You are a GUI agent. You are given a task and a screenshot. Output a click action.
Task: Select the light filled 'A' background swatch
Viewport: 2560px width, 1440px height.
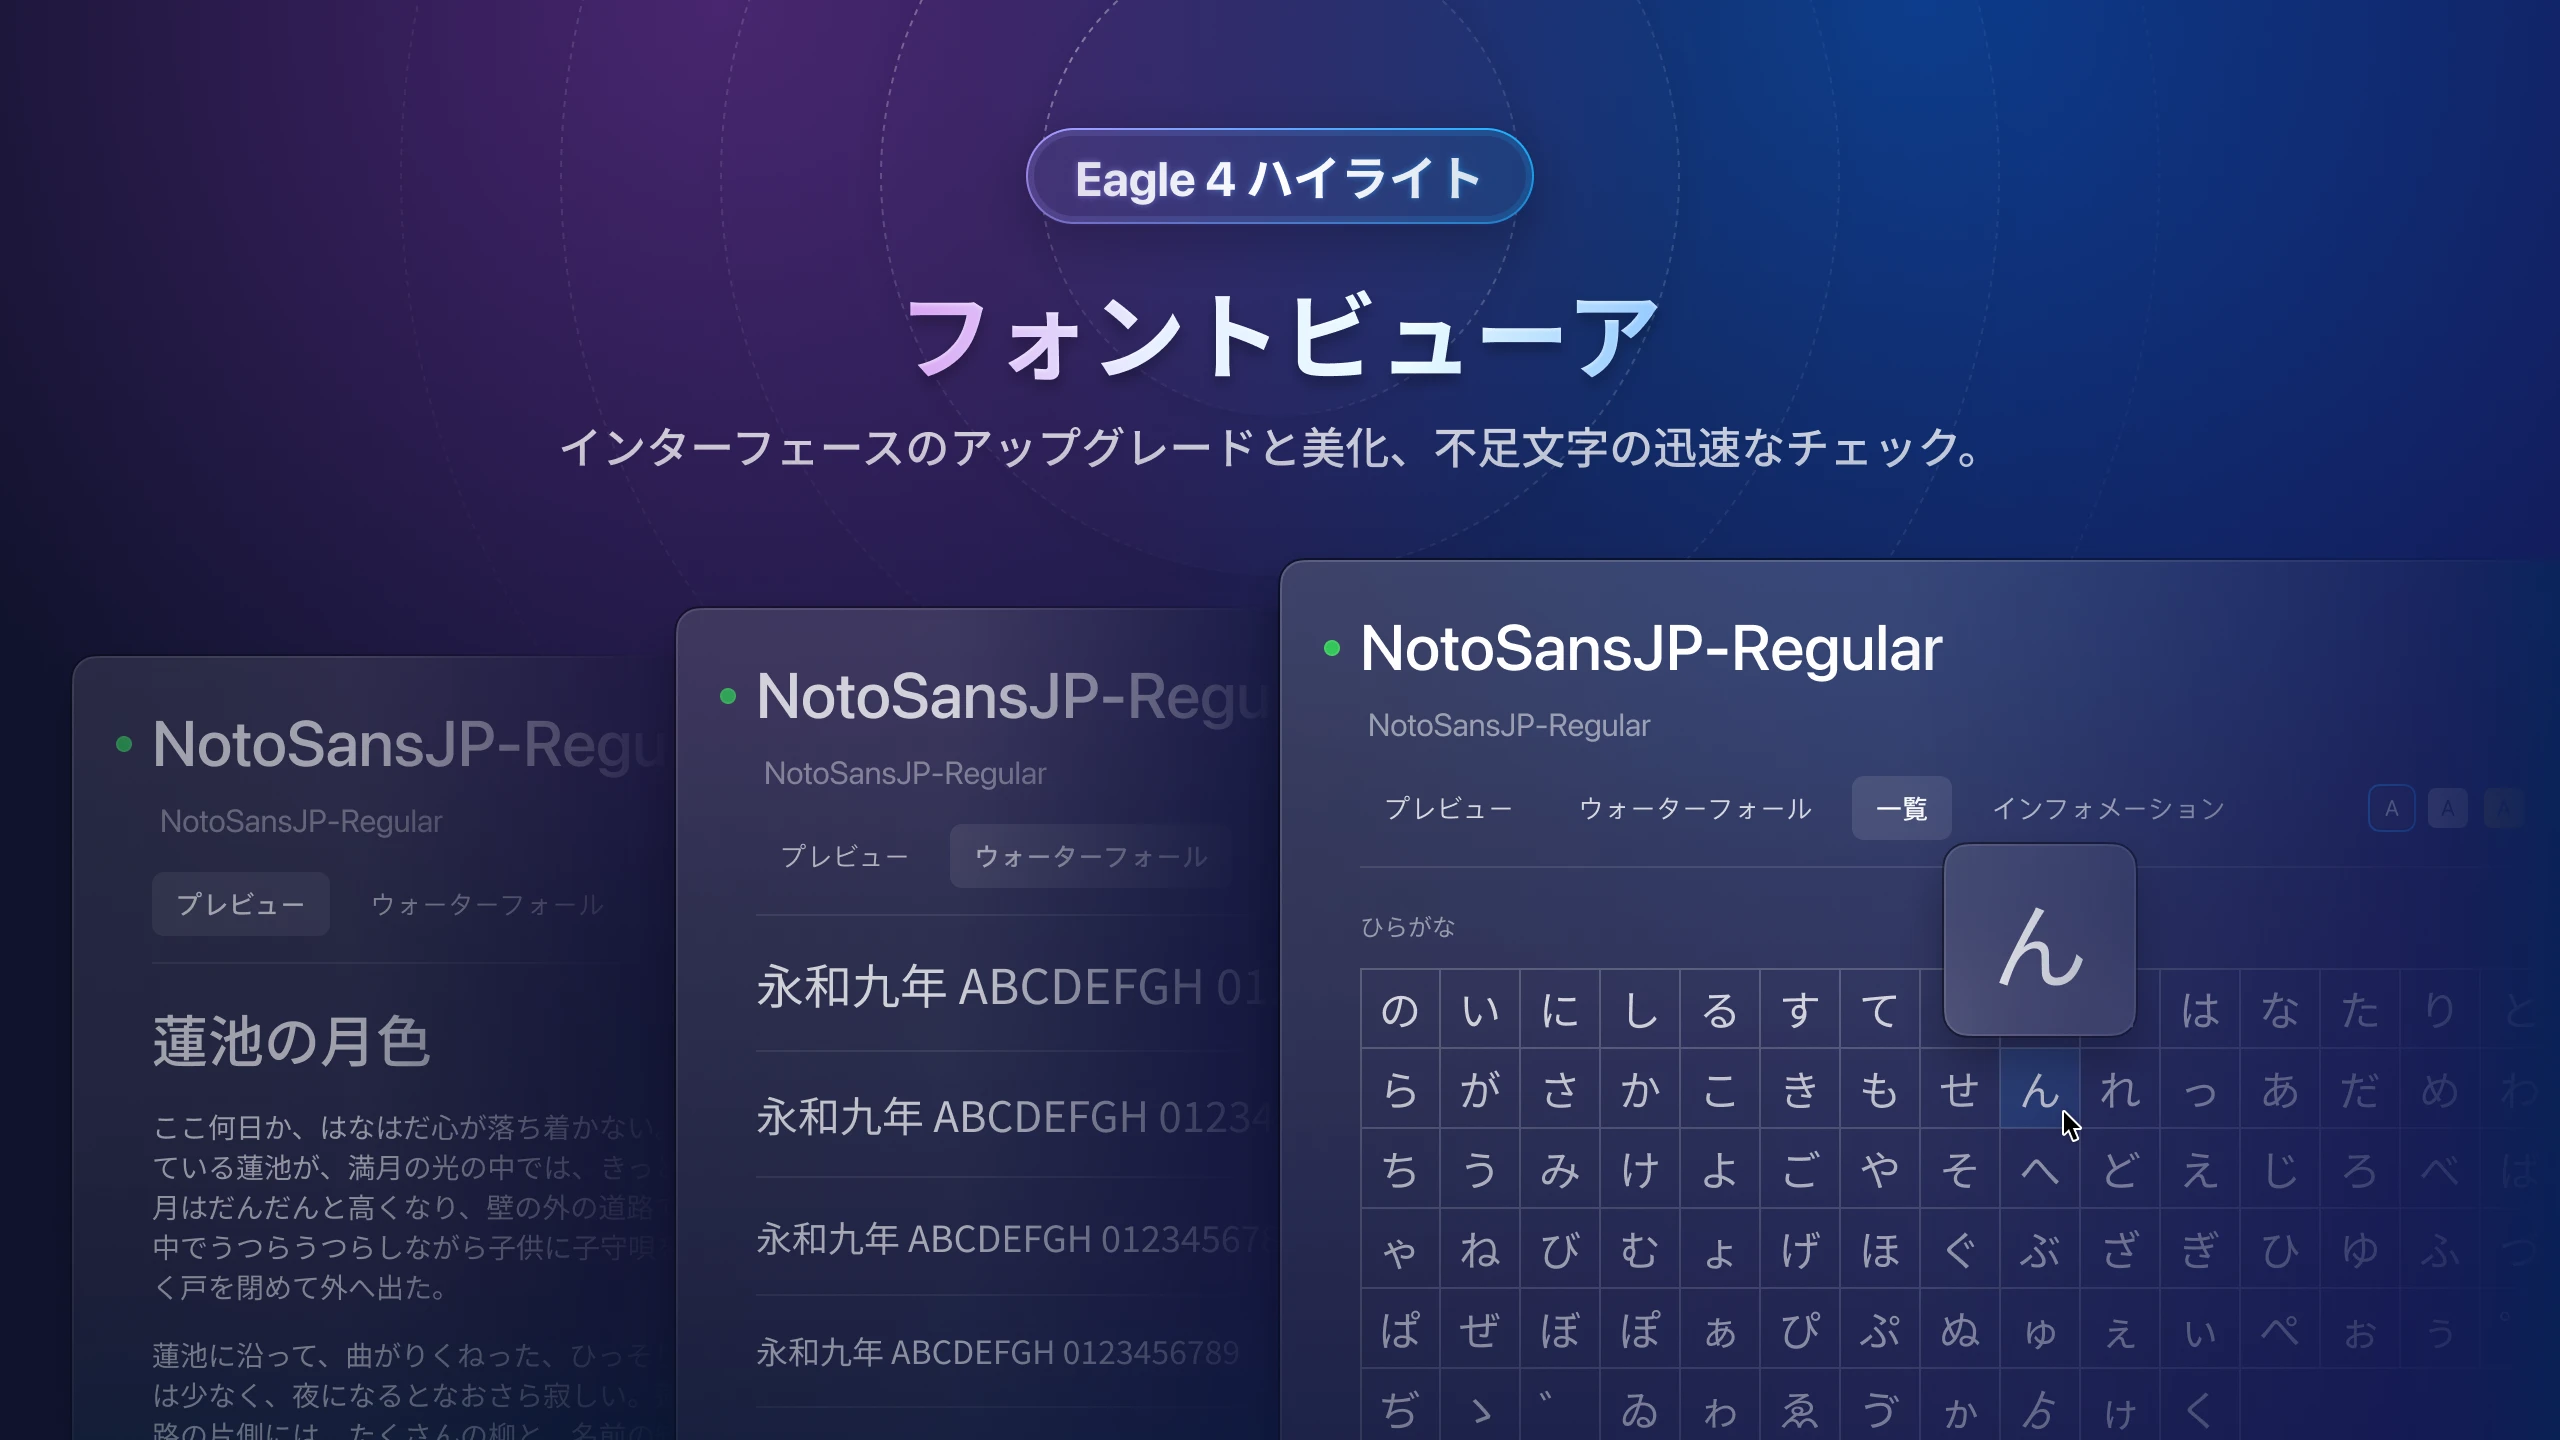pos(2447,808)
